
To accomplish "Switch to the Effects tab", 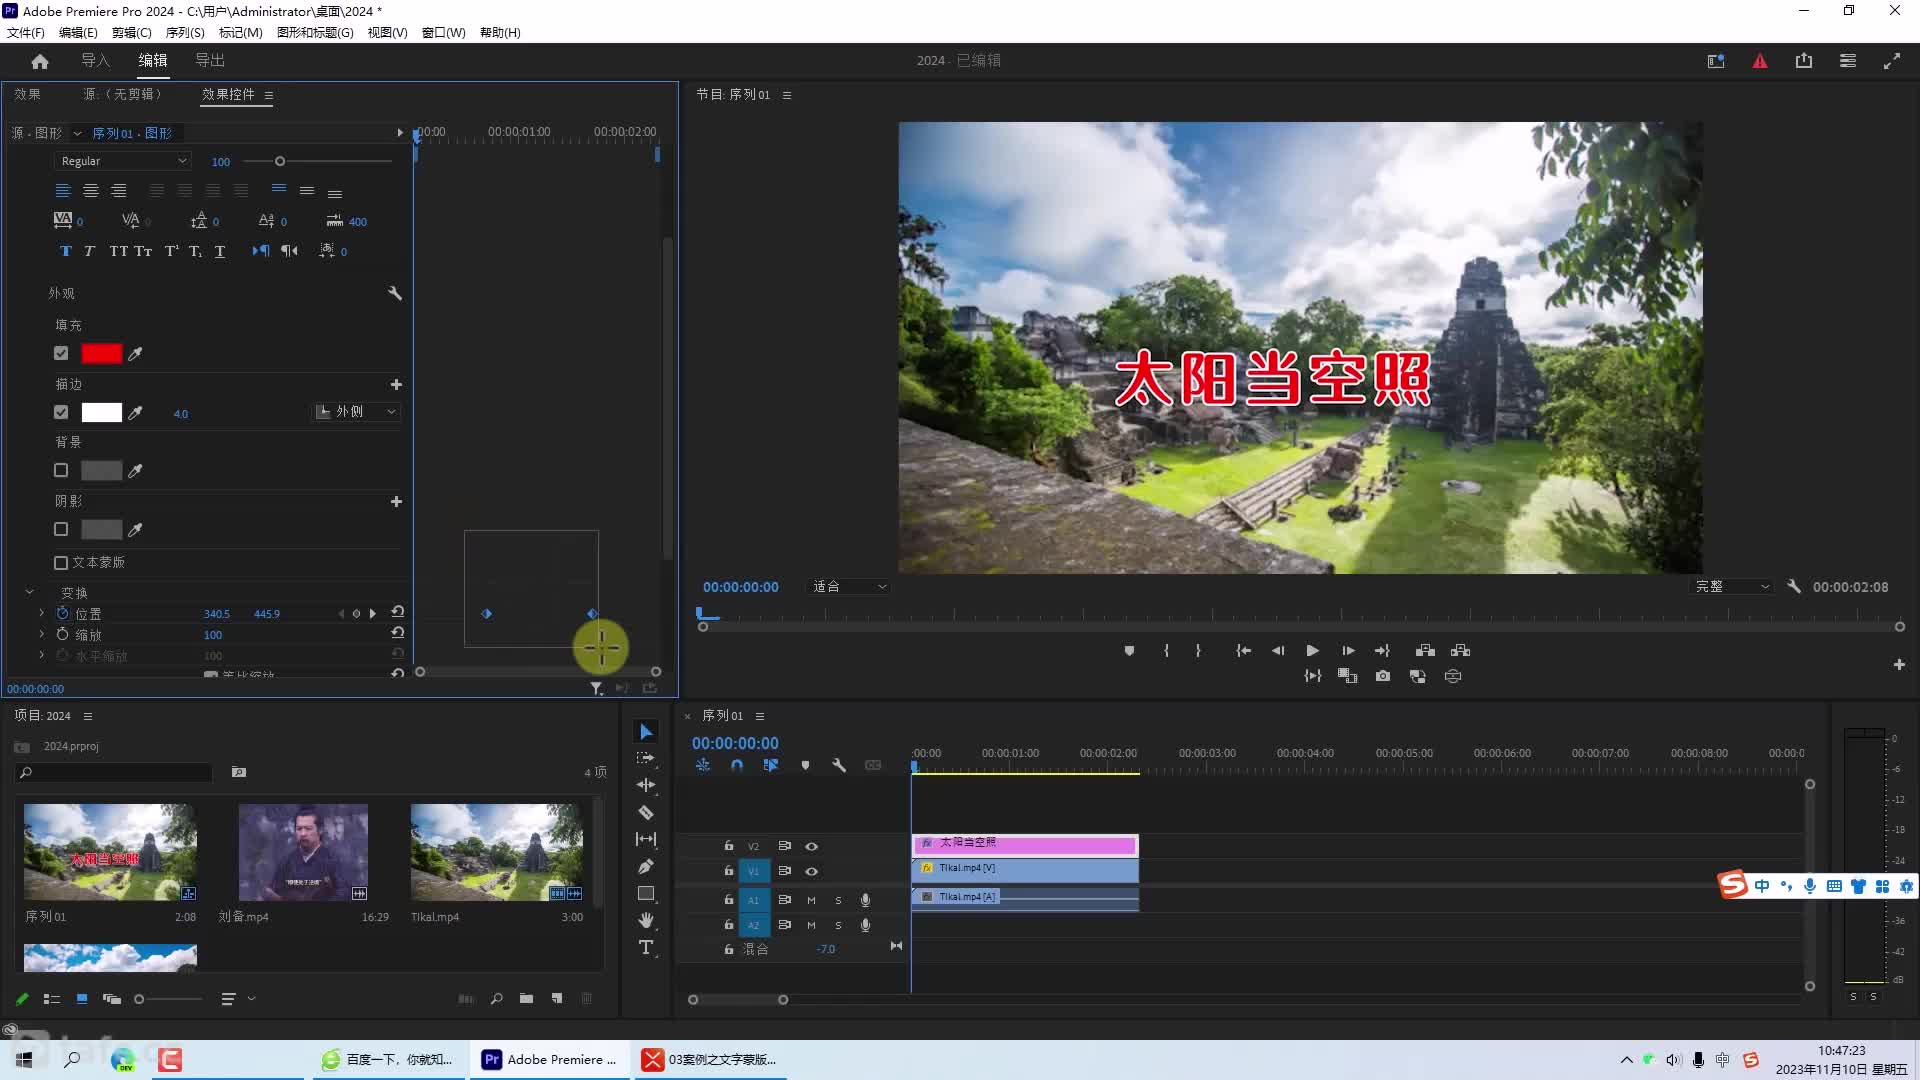I will pos(27,94).
